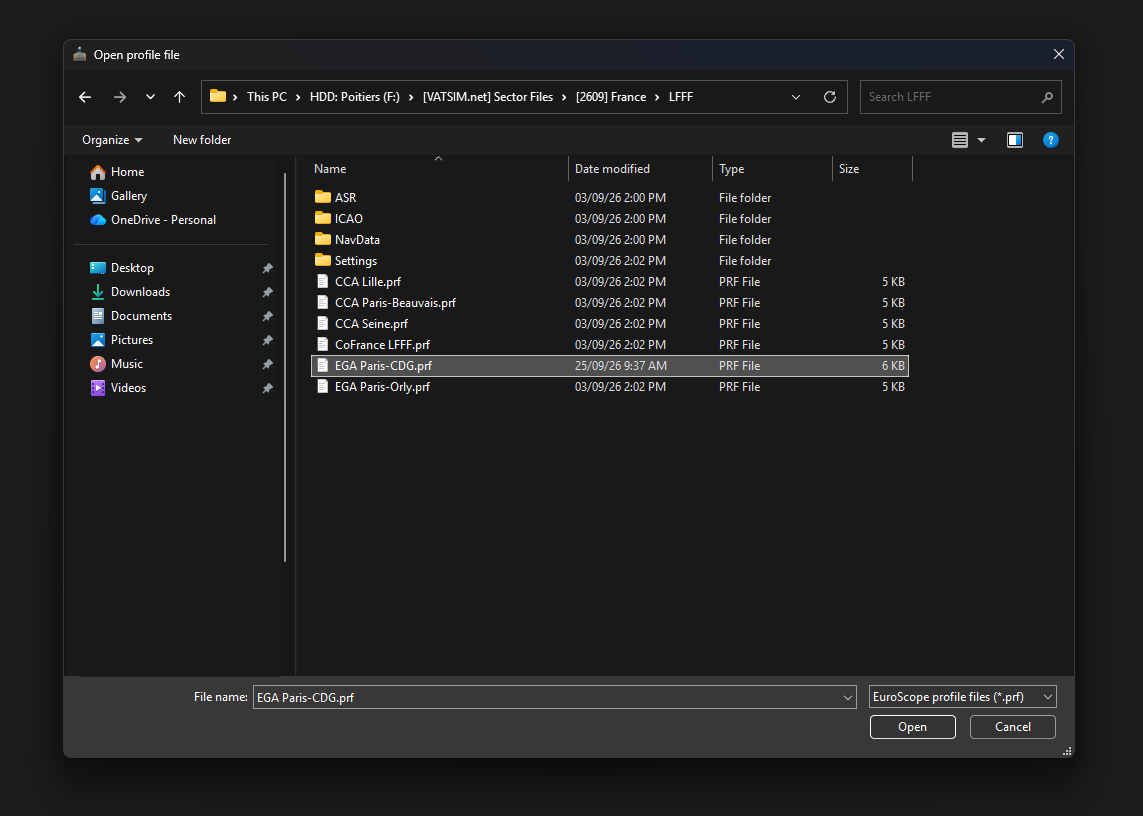Select the CCA Lille.prf file
Image resolution: width=1143 pixels, height=816 pixels.
(610, 282)
